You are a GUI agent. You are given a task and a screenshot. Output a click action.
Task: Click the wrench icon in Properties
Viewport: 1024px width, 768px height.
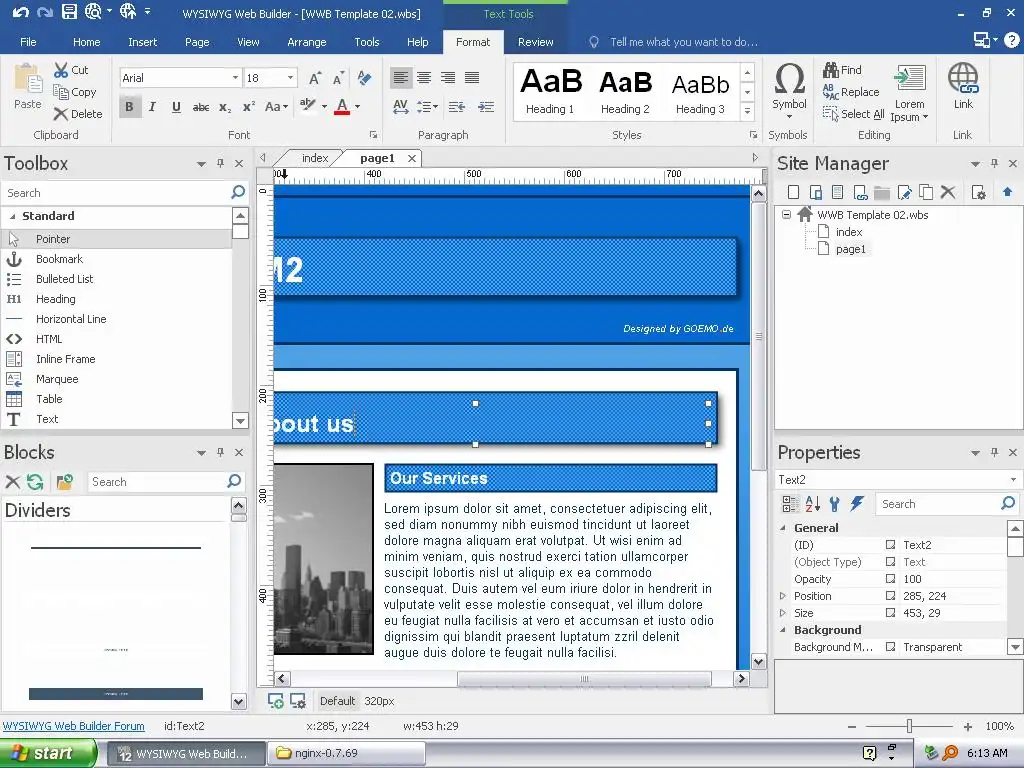pyautogui.click(x=835, y=504)
